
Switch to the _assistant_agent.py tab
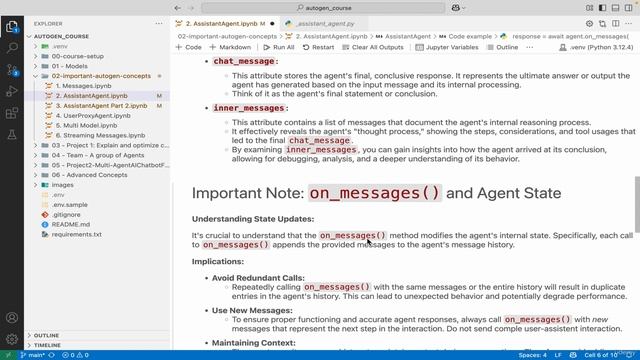coord(325,24)
